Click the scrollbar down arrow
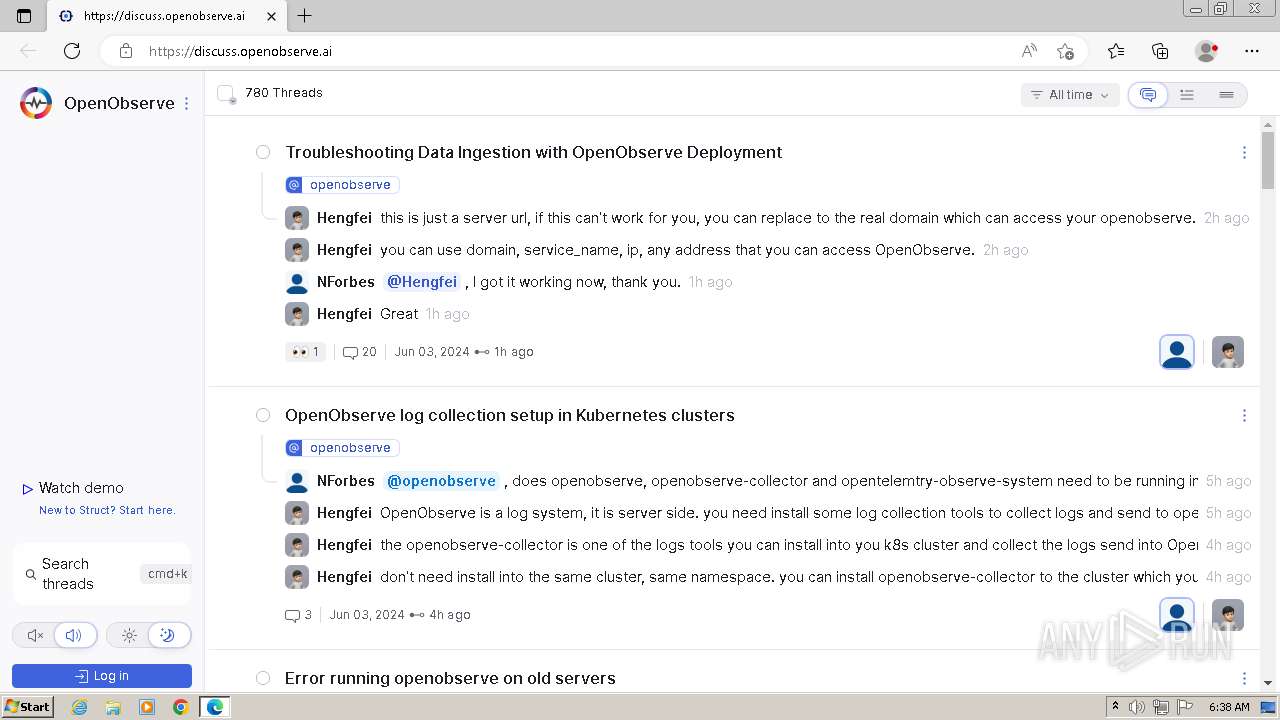The image size is (1280, 720). pos(1268,682)
